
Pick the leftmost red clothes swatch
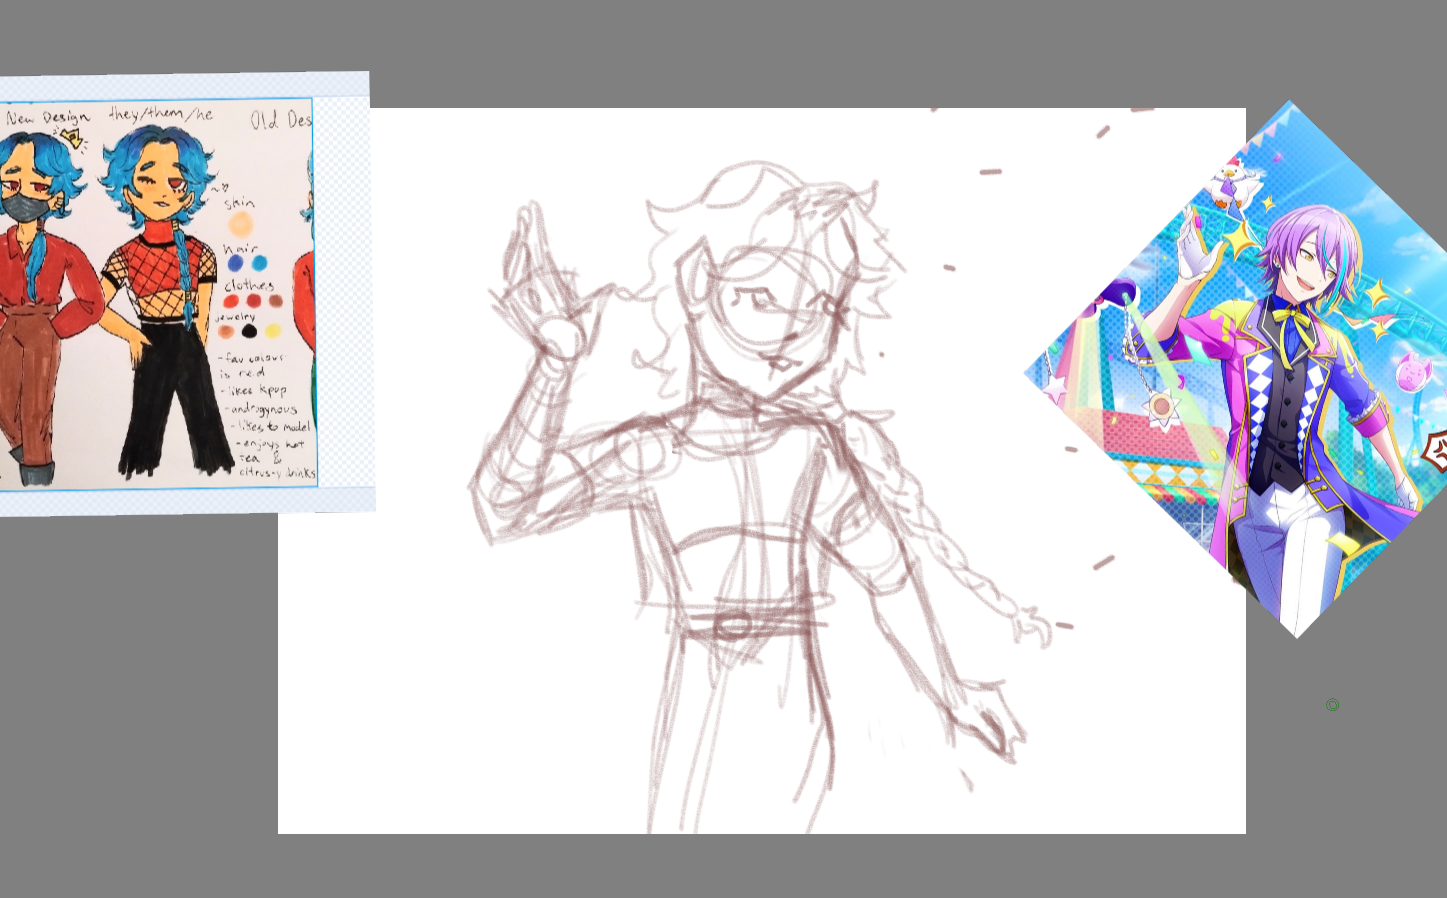coord(231,301)
